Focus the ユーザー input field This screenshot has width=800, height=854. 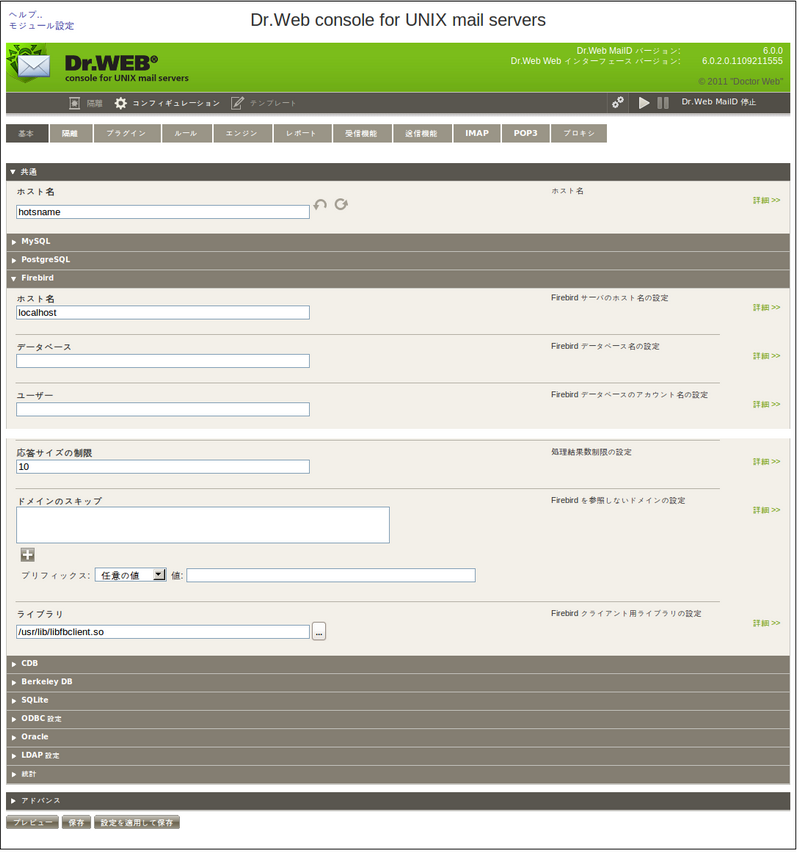(x=163, y=411)
